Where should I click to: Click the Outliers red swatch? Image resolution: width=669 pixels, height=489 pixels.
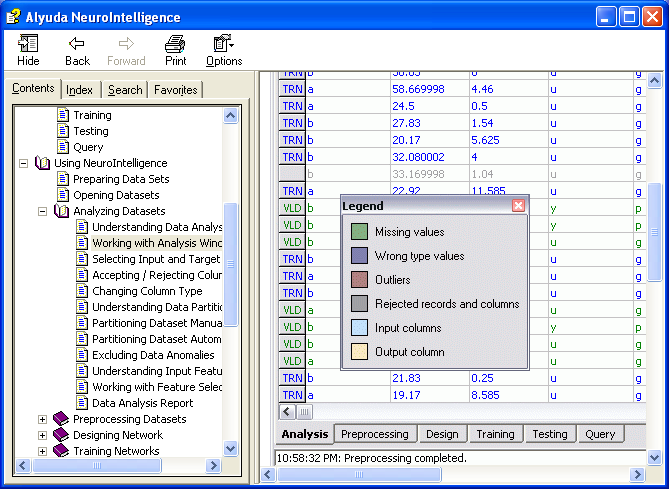(359, 279)
